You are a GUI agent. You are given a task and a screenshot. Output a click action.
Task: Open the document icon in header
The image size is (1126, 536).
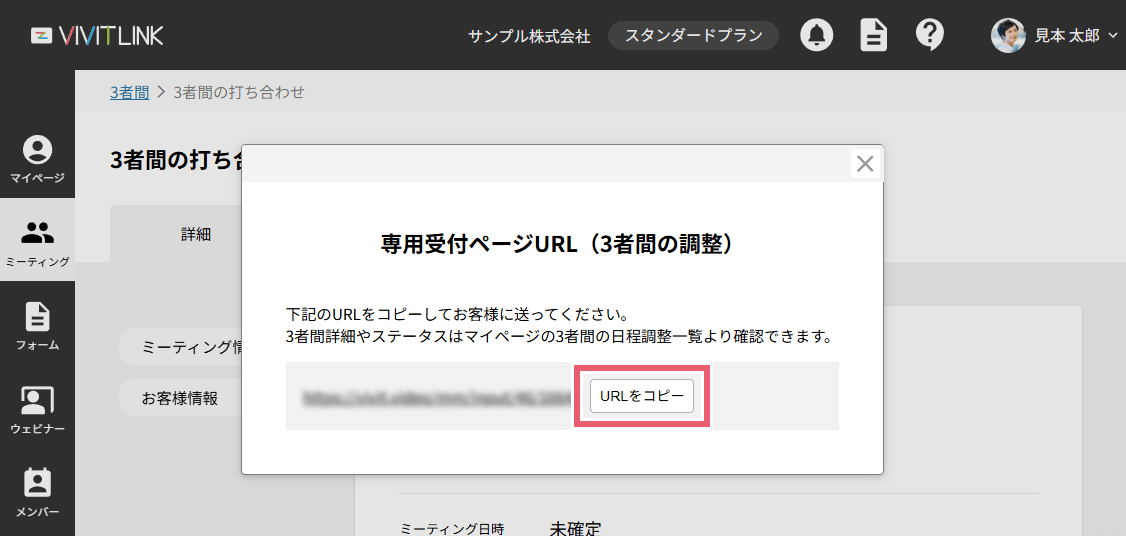874,35
